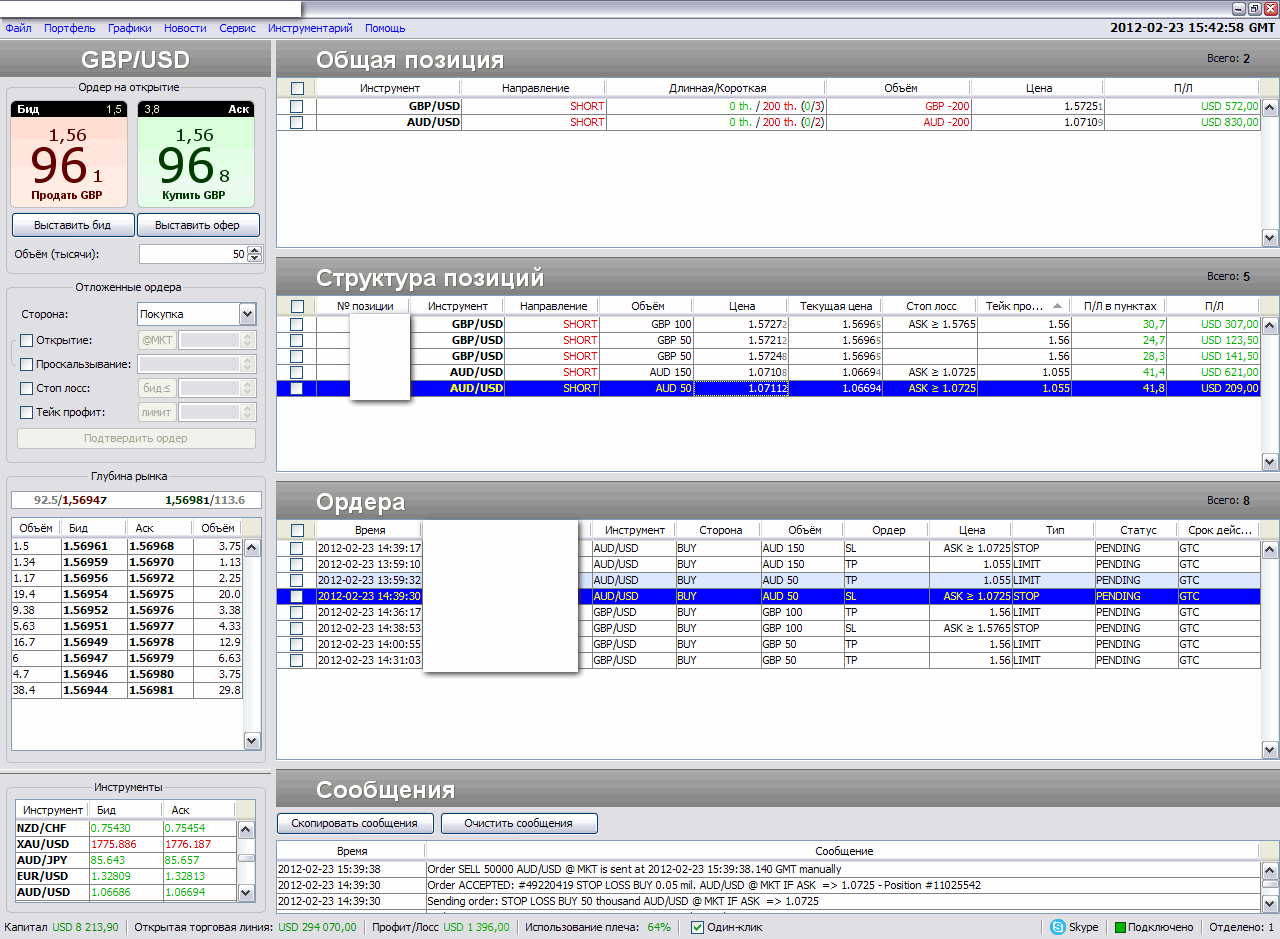Click Использование плеча value 64%
Screen dimensions: 1280x939
(659, 928)
